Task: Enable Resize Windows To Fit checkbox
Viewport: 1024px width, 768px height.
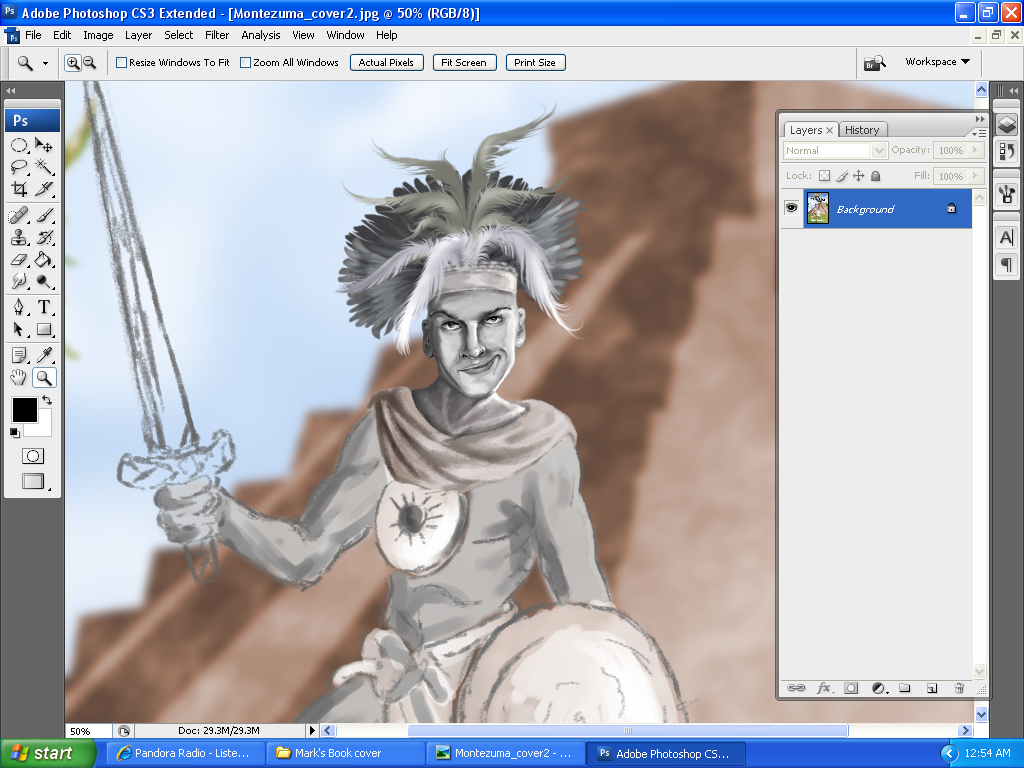Action: click(x=121, y=63)
